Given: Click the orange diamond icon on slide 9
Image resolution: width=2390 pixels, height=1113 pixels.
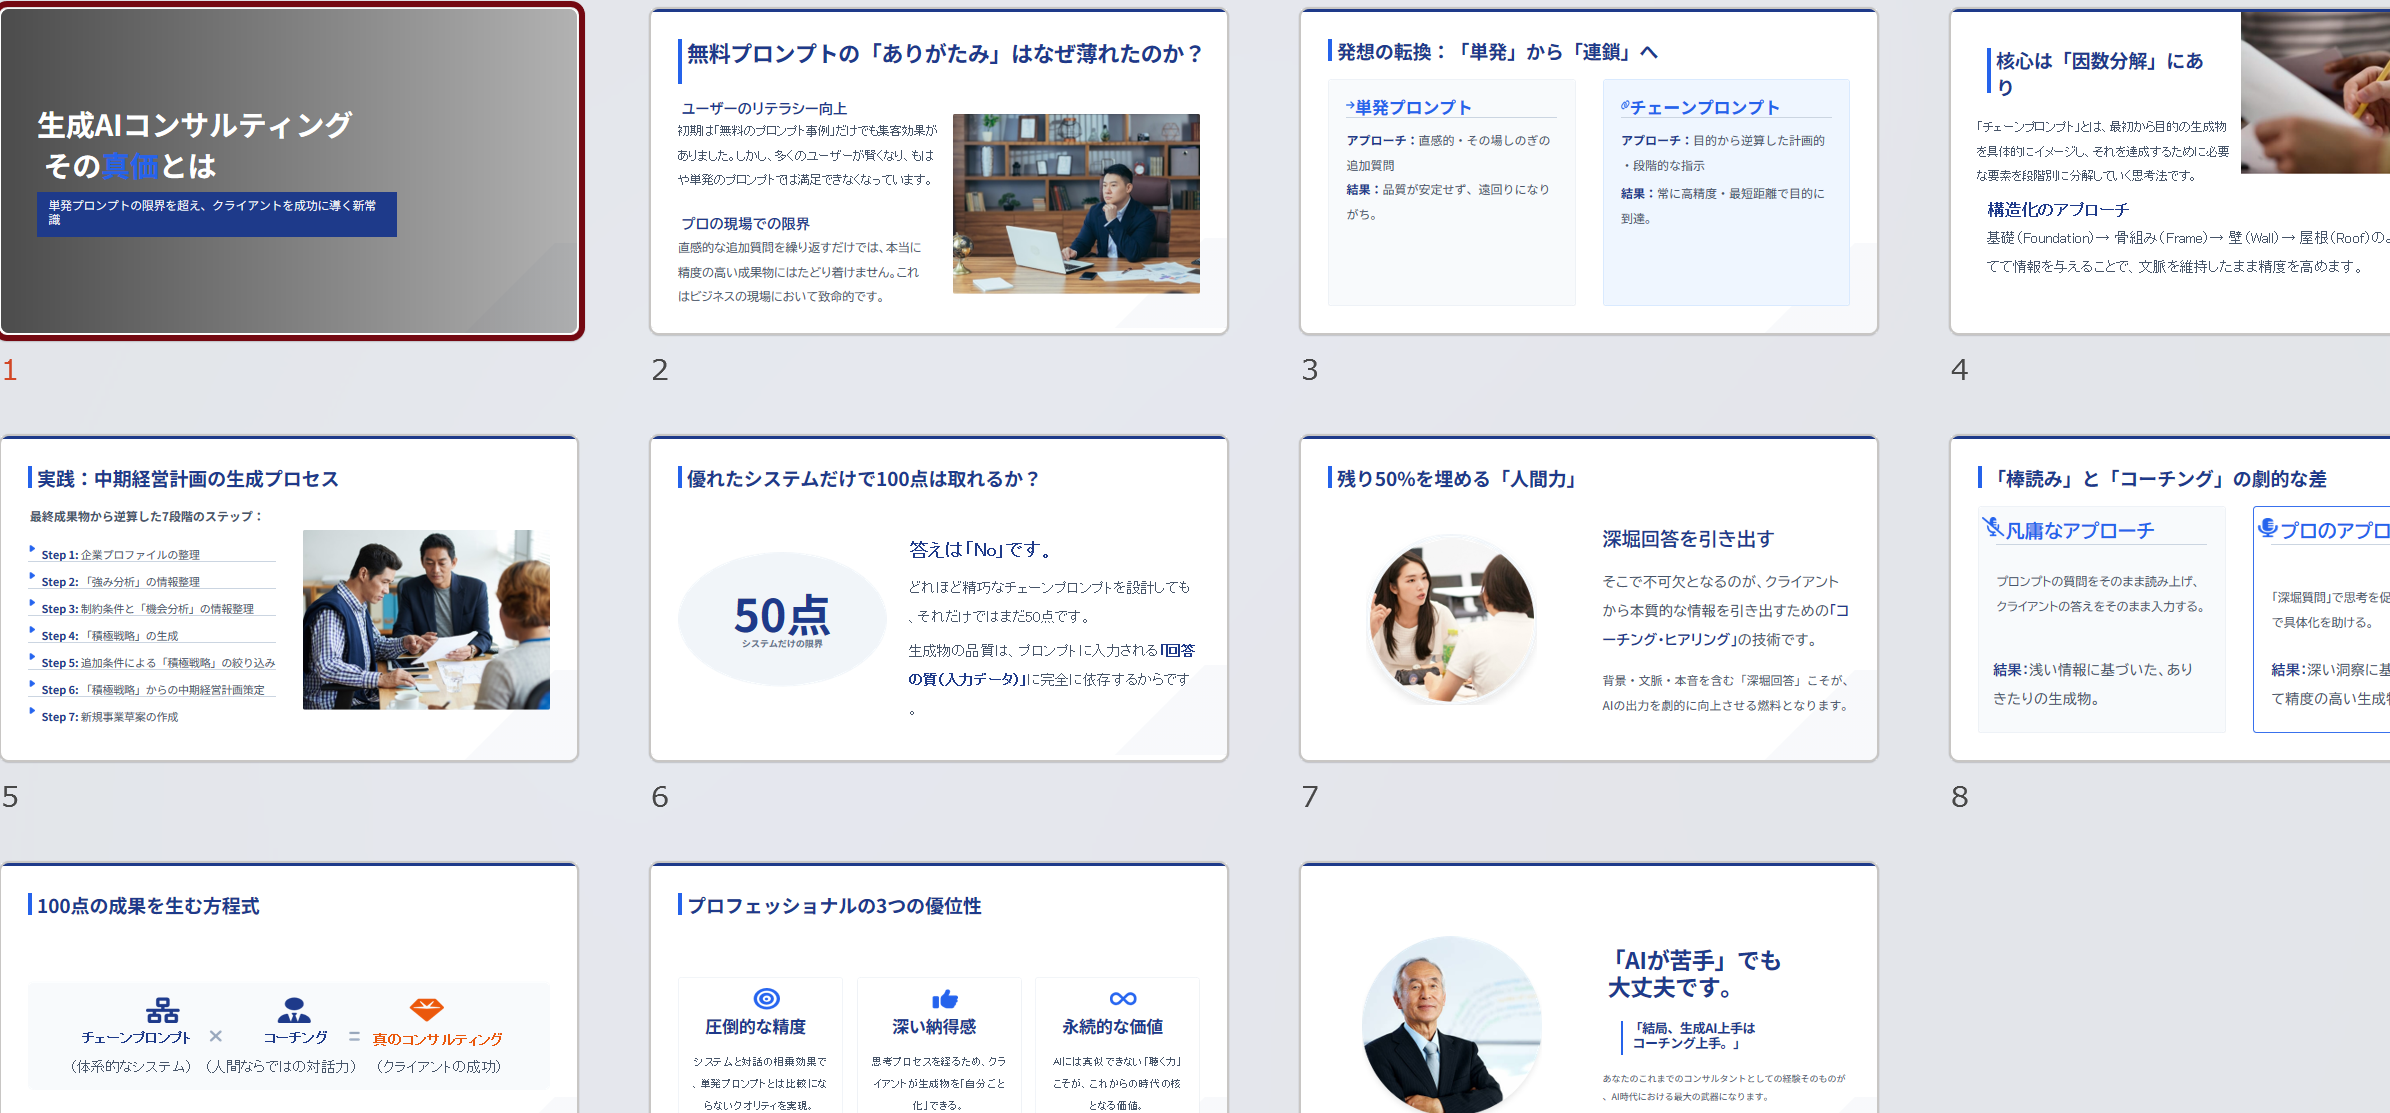Looking at the screenshot, I should click(427, 1009).
